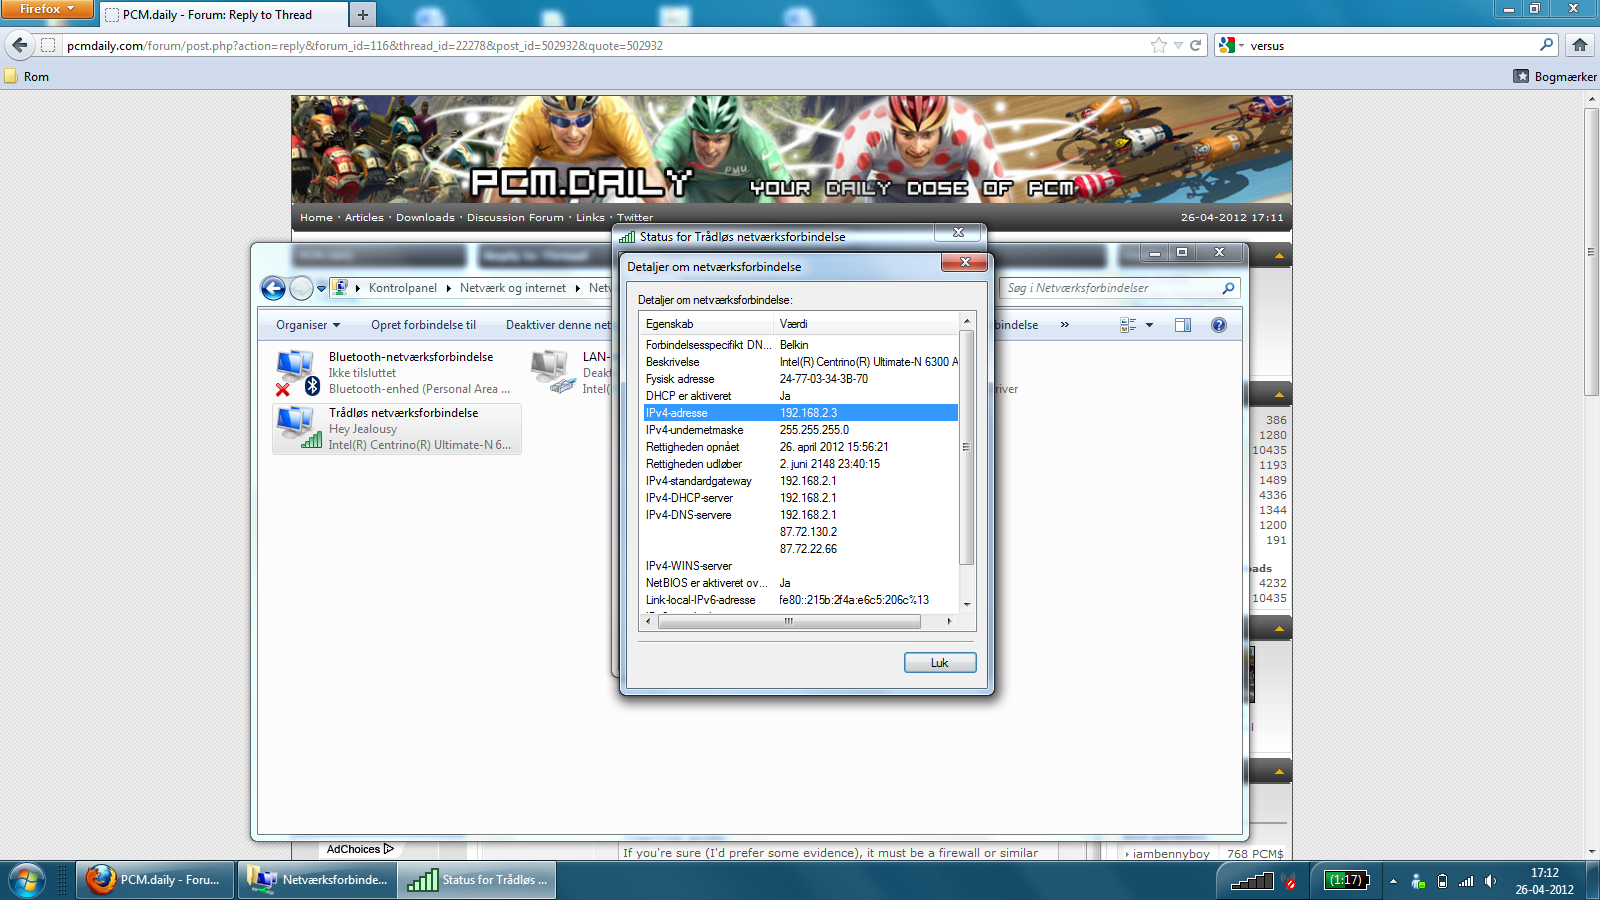Click the reload page icon
This screenshot has height=900, width=1600.
(x=1195, y=45)
